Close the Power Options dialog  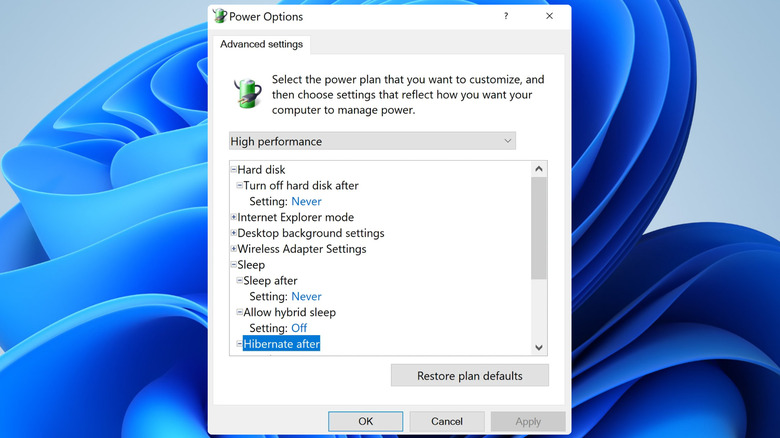pyautogui.click(x=549, y=16)
